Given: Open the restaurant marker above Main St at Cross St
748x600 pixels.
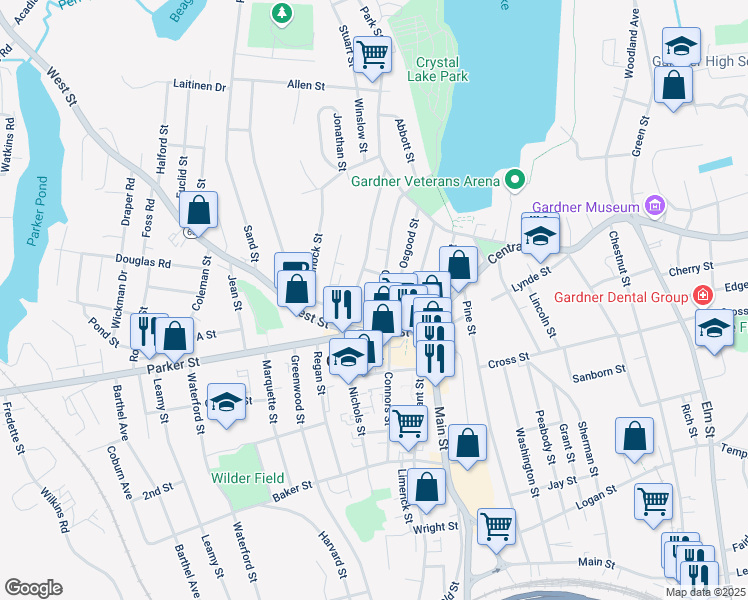Looking at the screenshot, I should click(436, 360).
